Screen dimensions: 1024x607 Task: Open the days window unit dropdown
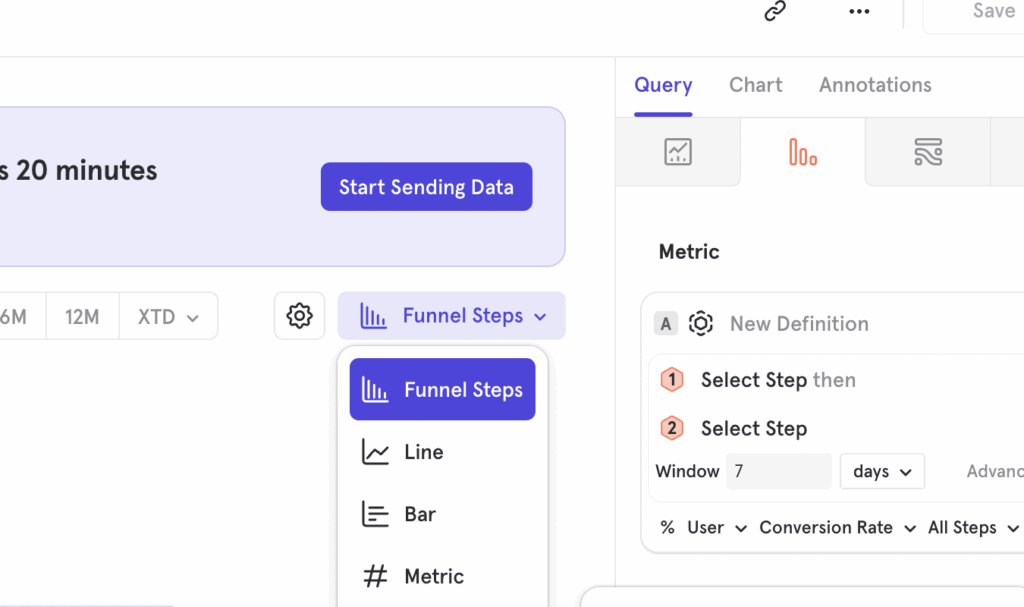(882, 471)
